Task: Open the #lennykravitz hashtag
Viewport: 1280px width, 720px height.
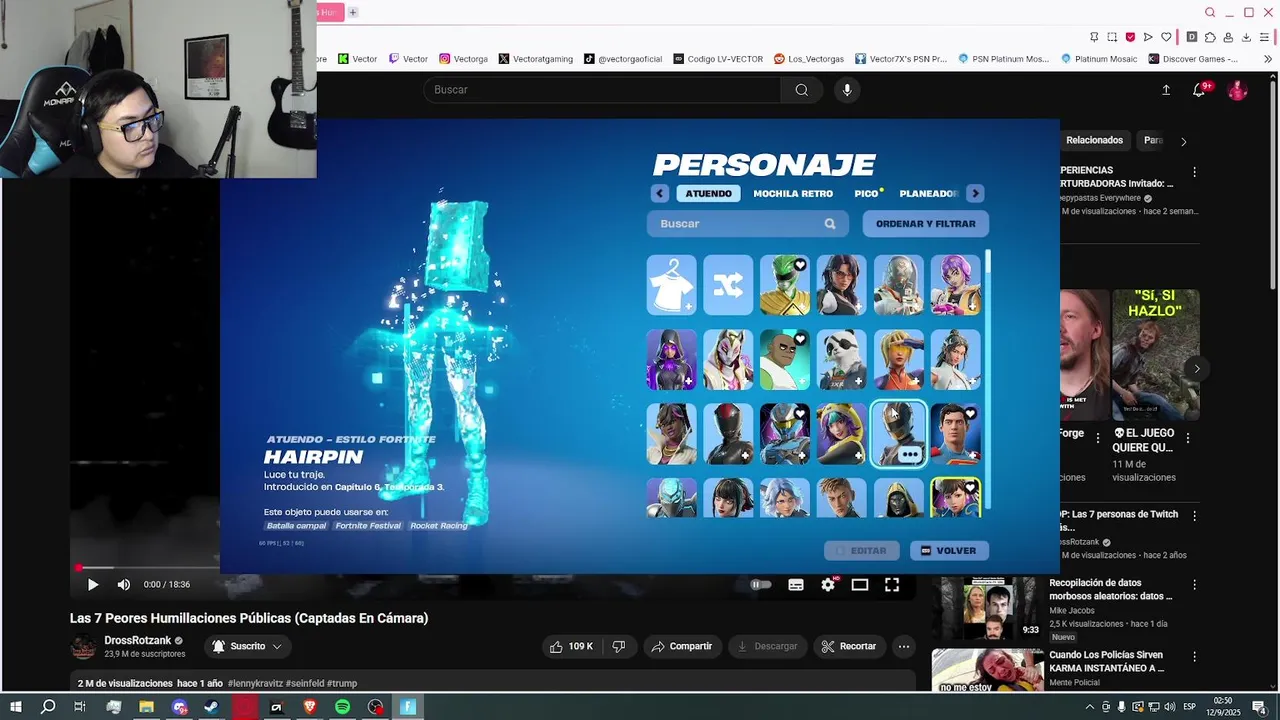Action: click(x=256, y=684)
